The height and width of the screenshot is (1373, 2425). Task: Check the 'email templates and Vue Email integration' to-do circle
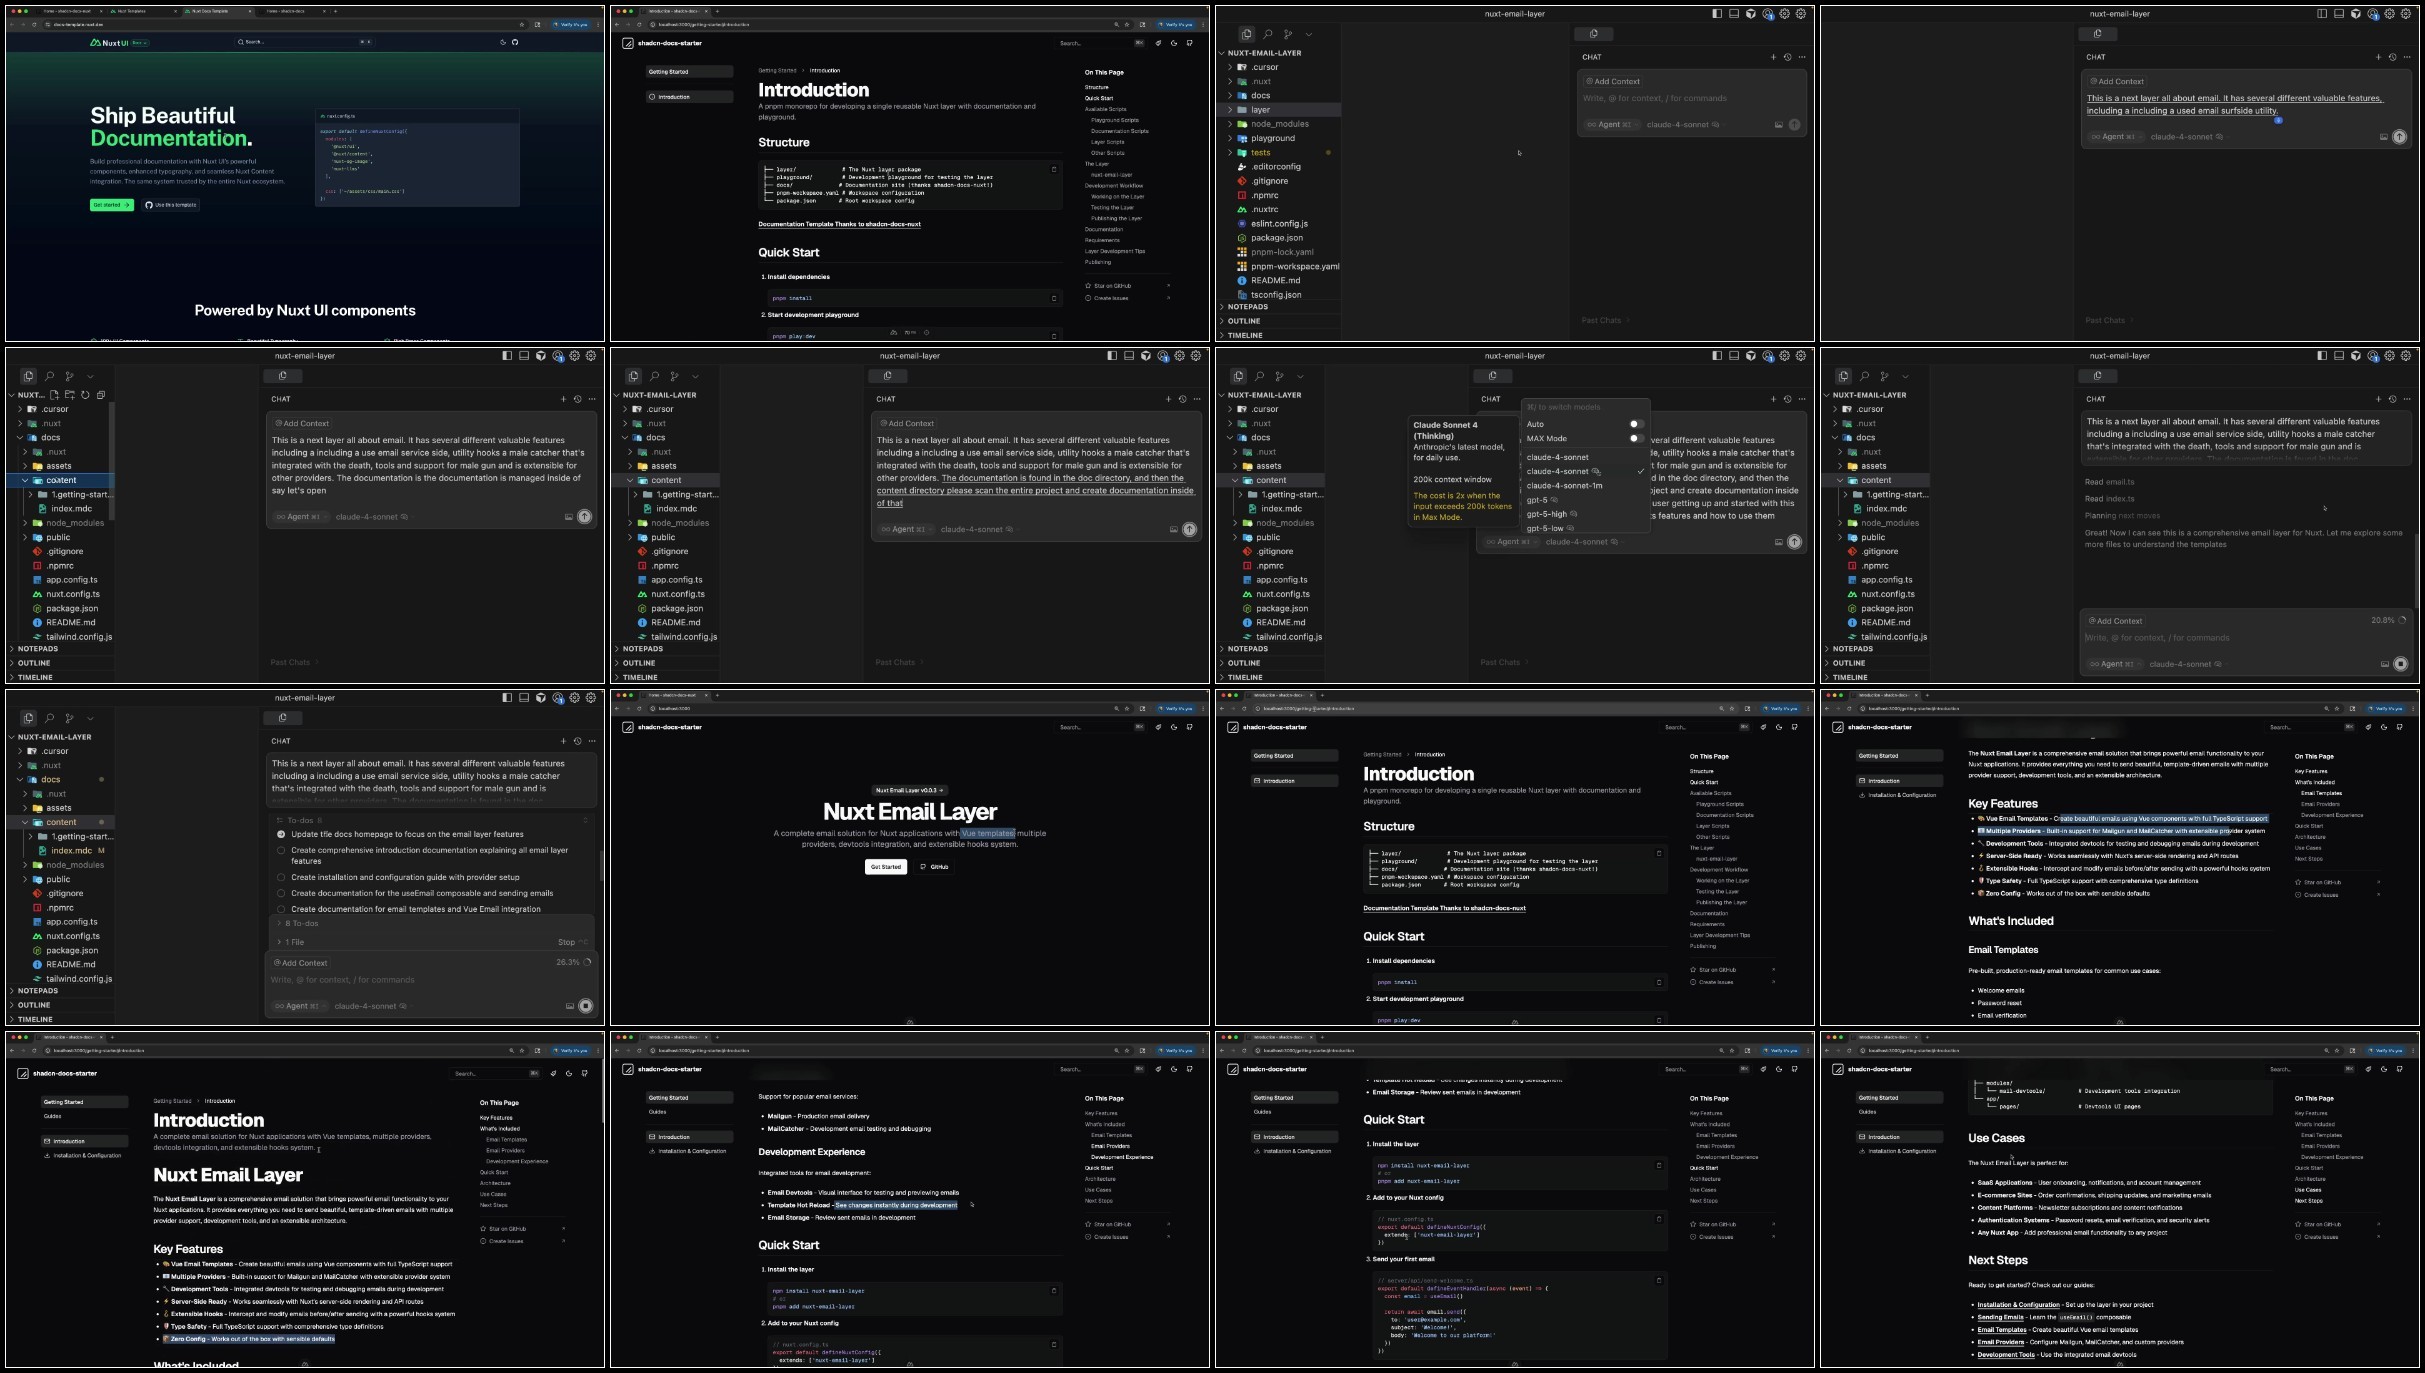[281, 909]
